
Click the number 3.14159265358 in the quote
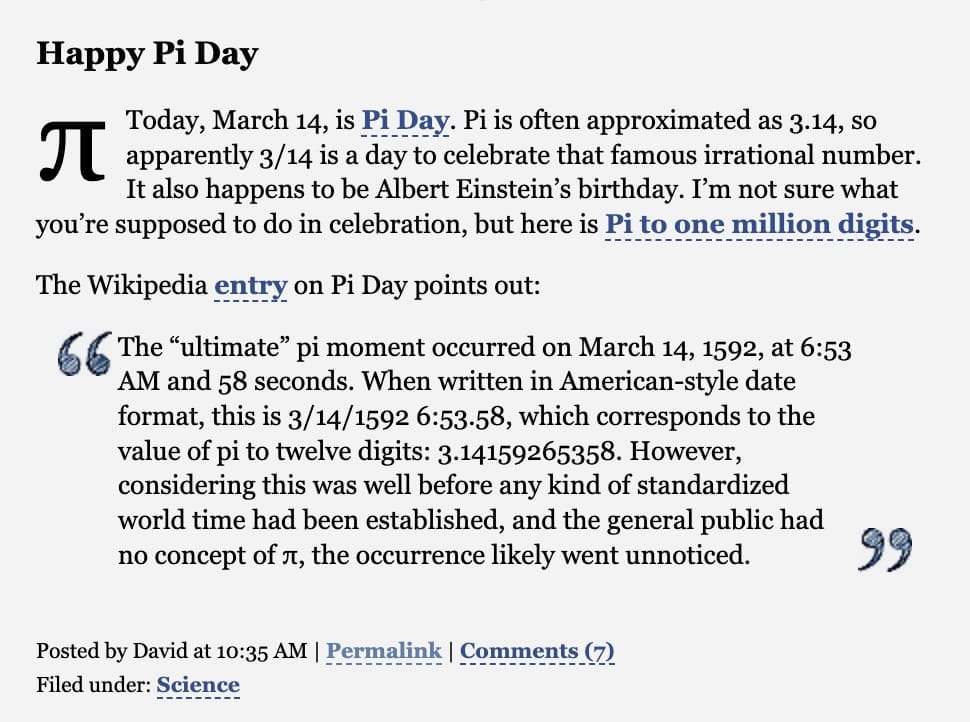tap(527, 452)
